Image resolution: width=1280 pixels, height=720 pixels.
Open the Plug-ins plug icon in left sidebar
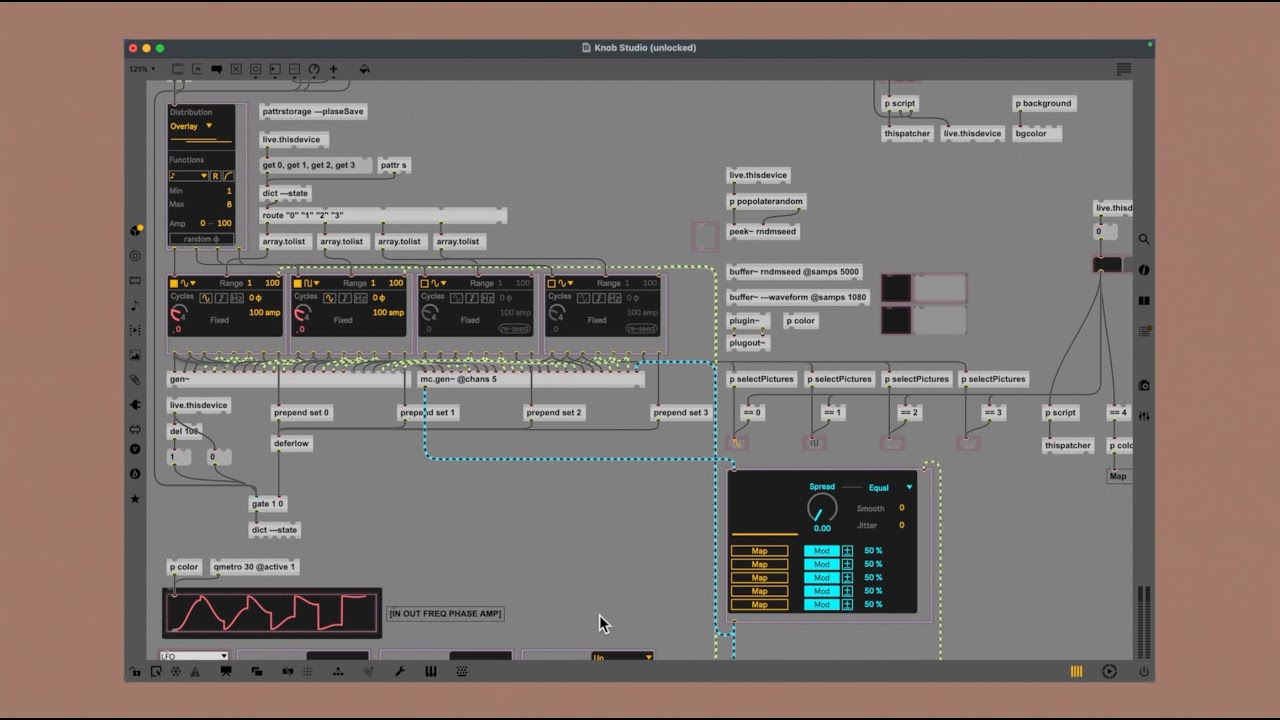coord(136,405)
